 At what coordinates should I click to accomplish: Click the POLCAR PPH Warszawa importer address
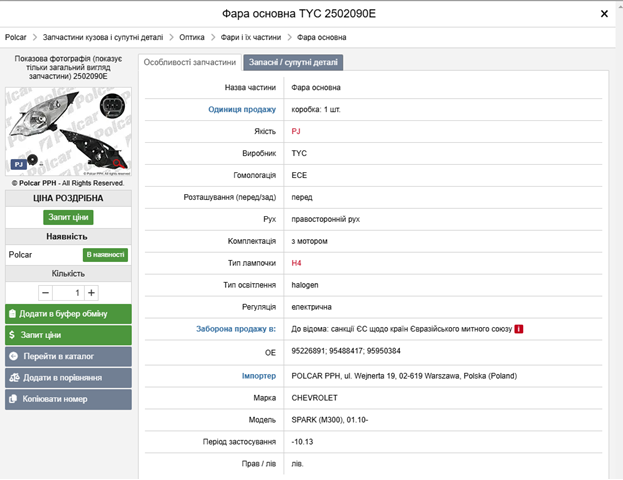404,376
